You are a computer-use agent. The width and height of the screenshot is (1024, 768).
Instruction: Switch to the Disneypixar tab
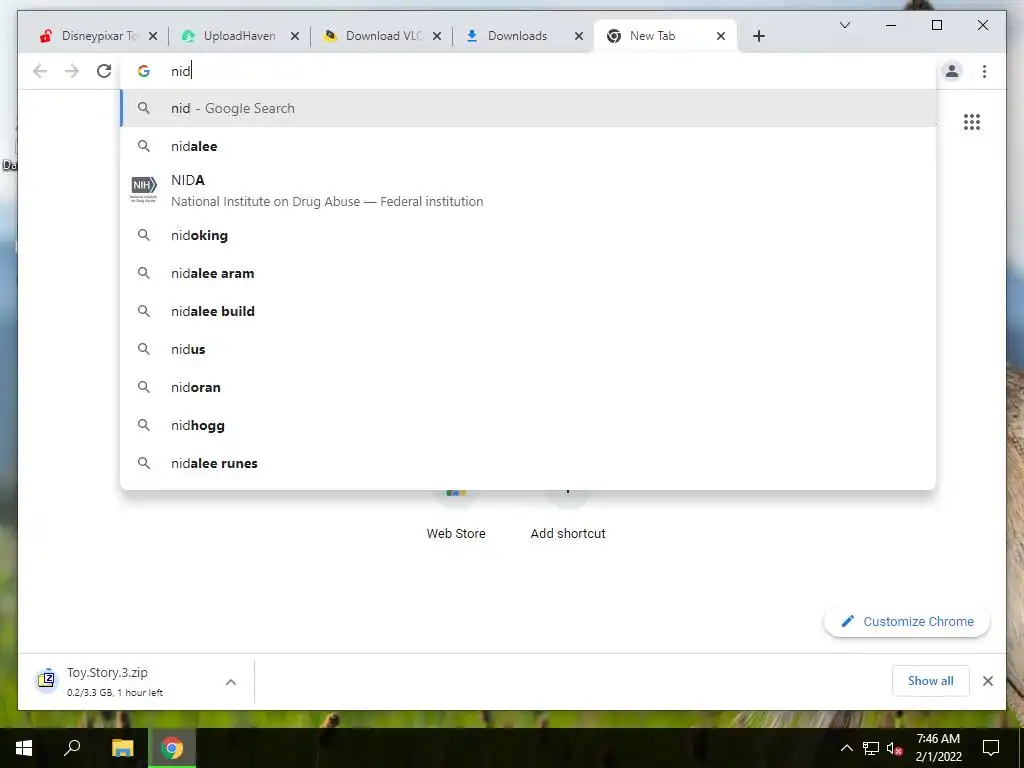pyautogui.click(x=98, y=36)
